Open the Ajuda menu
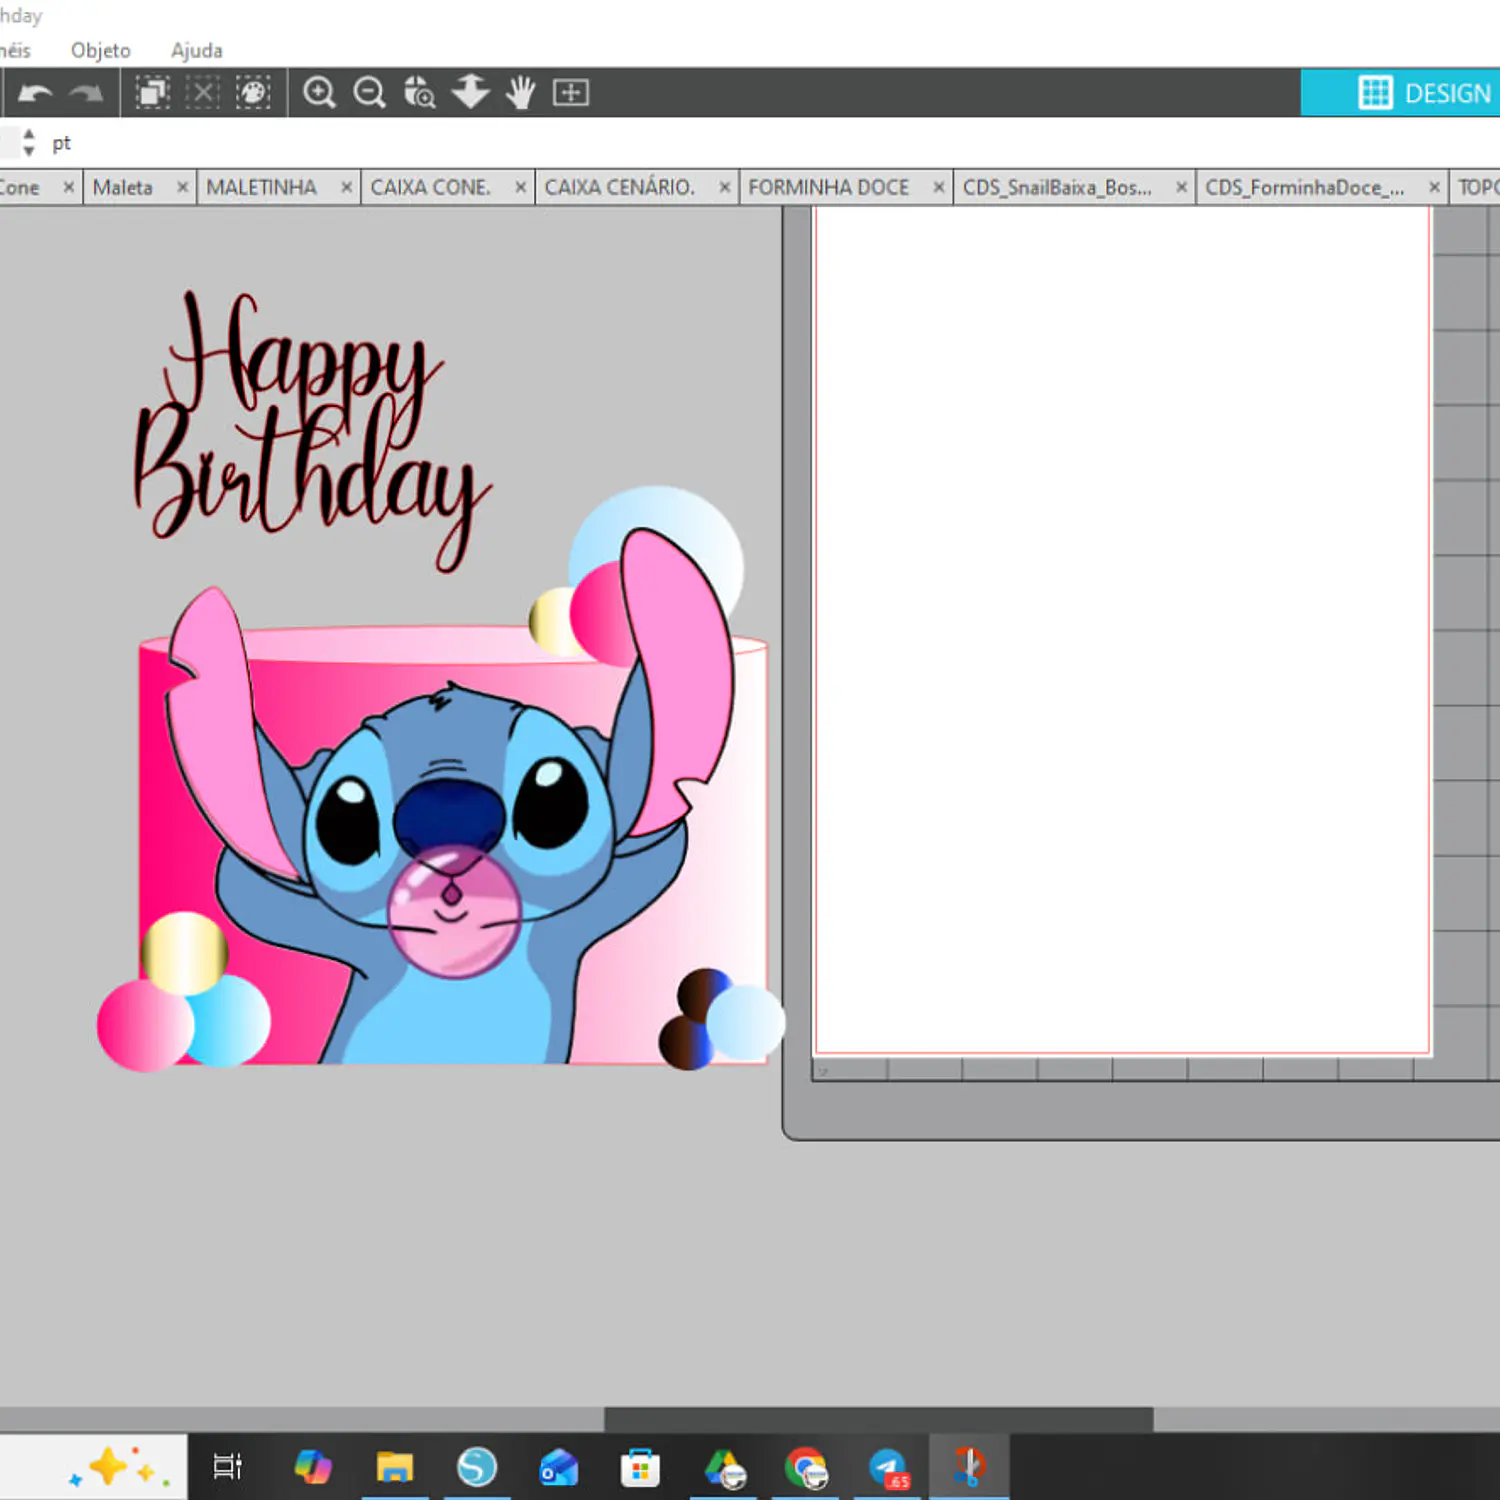The image size is (1500, 1500). point(197,50)
